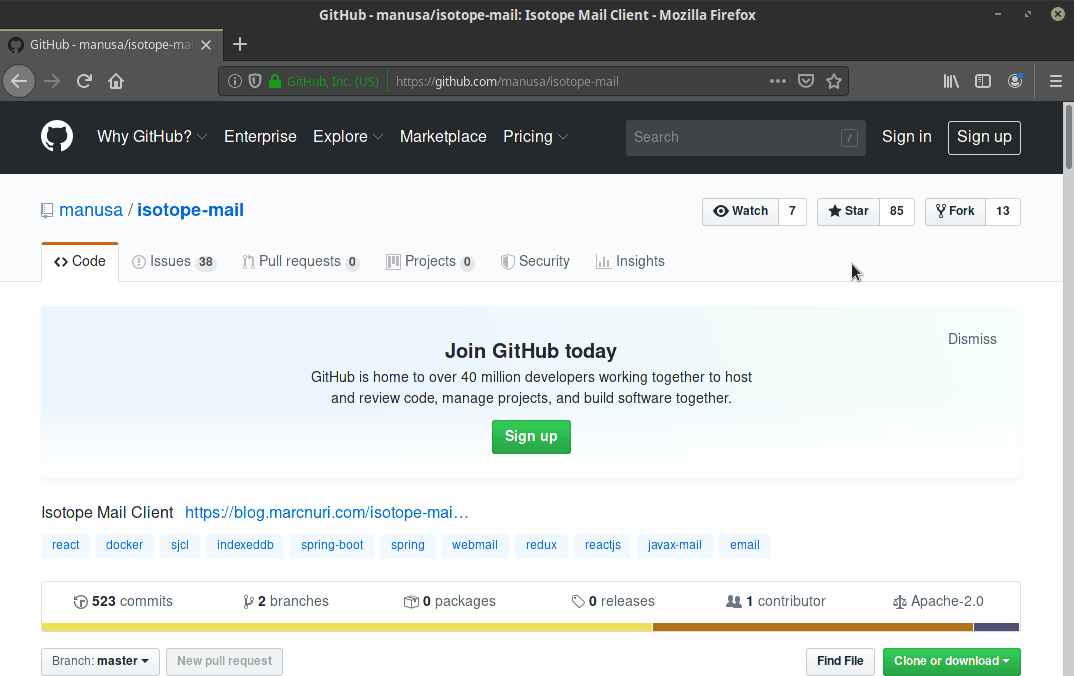Star the isotope-mail repository
The width and height of the screenshot is (1074, 676).
point(848,211)
